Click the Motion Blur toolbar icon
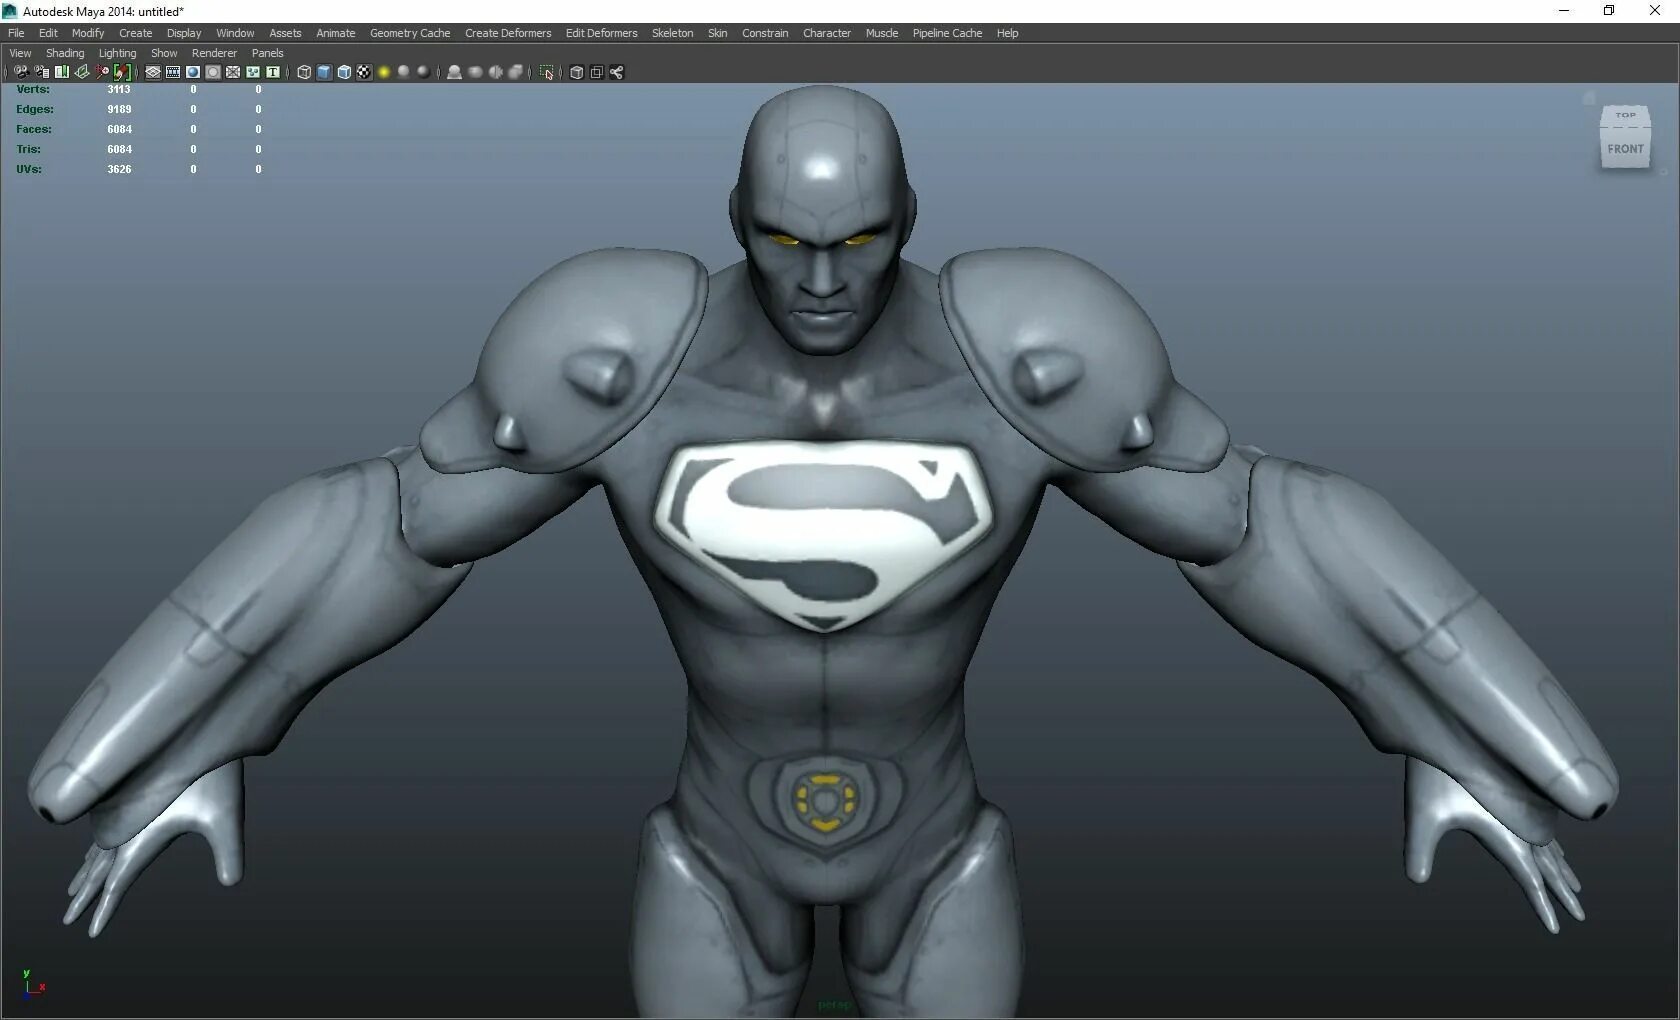Image resolution: width=1680 pixels, height=1020 pixels. 475,72
